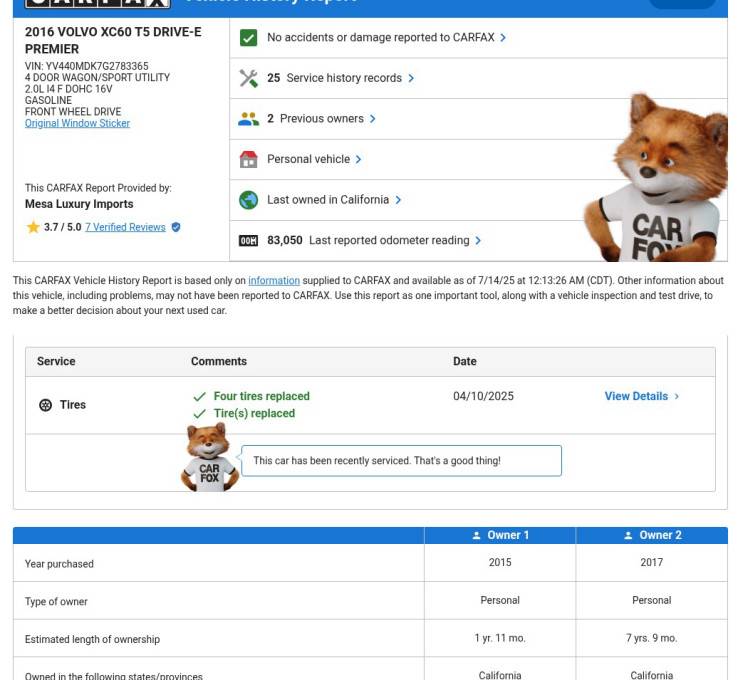Image resolution: width=743 pixels, height=680 pixels.
Task: Click the large Car Fox mascot image
Action: point(658,178)
